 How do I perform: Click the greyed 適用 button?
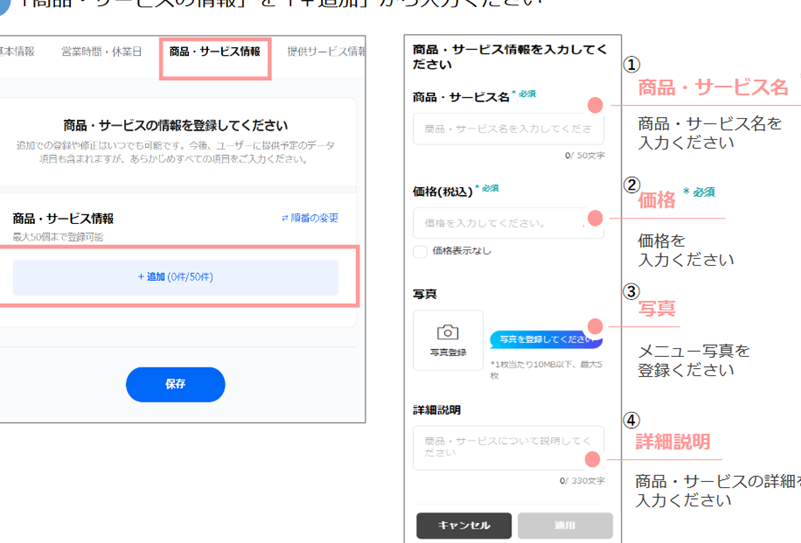565,526
